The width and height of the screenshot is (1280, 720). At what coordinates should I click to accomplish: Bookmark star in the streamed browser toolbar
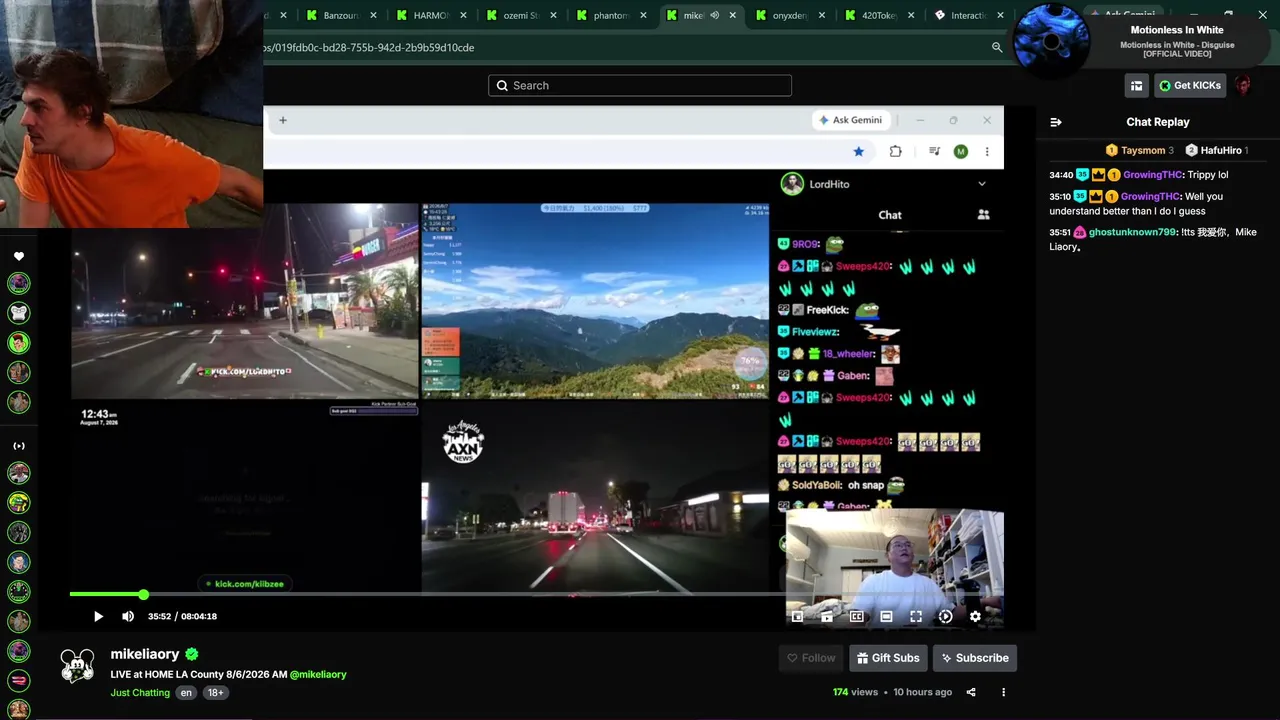(858, 151)
